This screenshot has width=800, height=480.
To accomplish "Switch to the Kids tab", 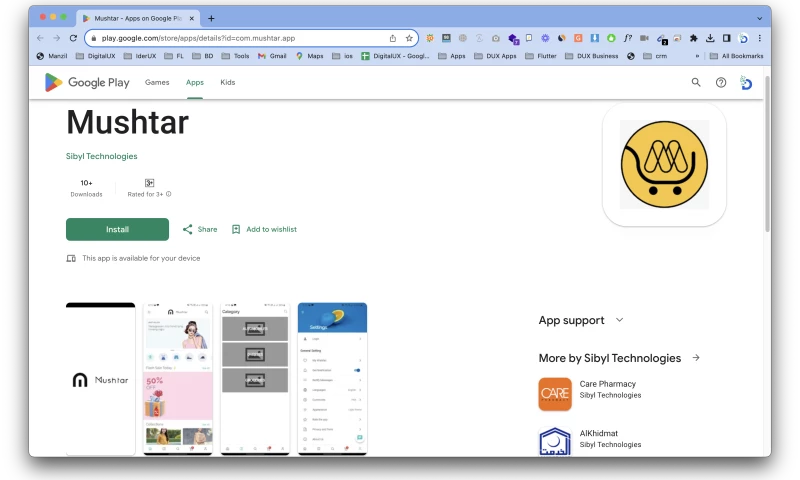I will click(x=228, y=82).
